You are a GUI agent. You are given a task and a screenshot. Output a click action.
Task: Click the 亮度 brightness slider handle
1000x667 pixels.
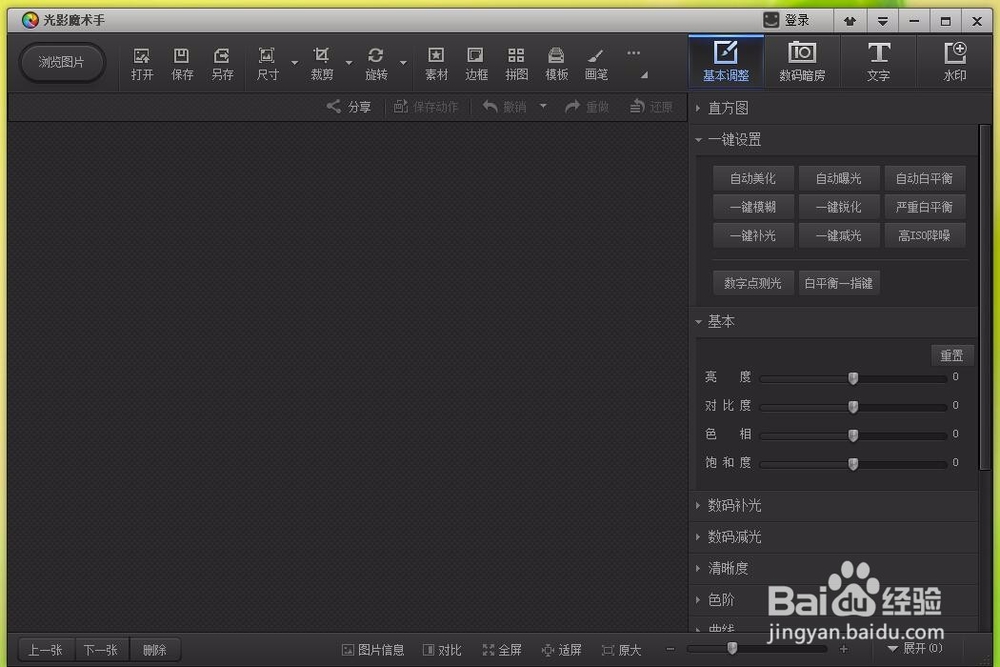click(x=853, y=378)
